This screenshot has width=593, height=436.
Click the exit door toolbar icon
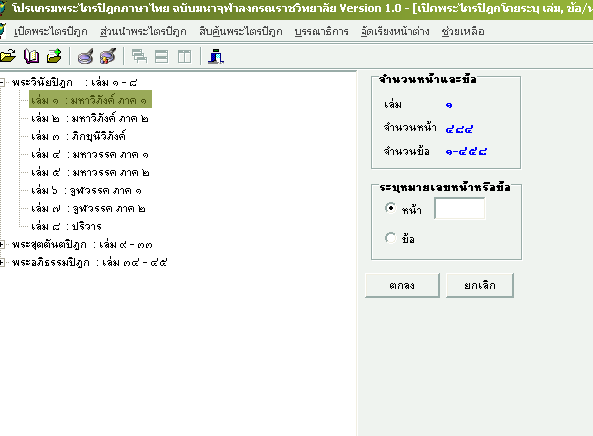(216, 57)
